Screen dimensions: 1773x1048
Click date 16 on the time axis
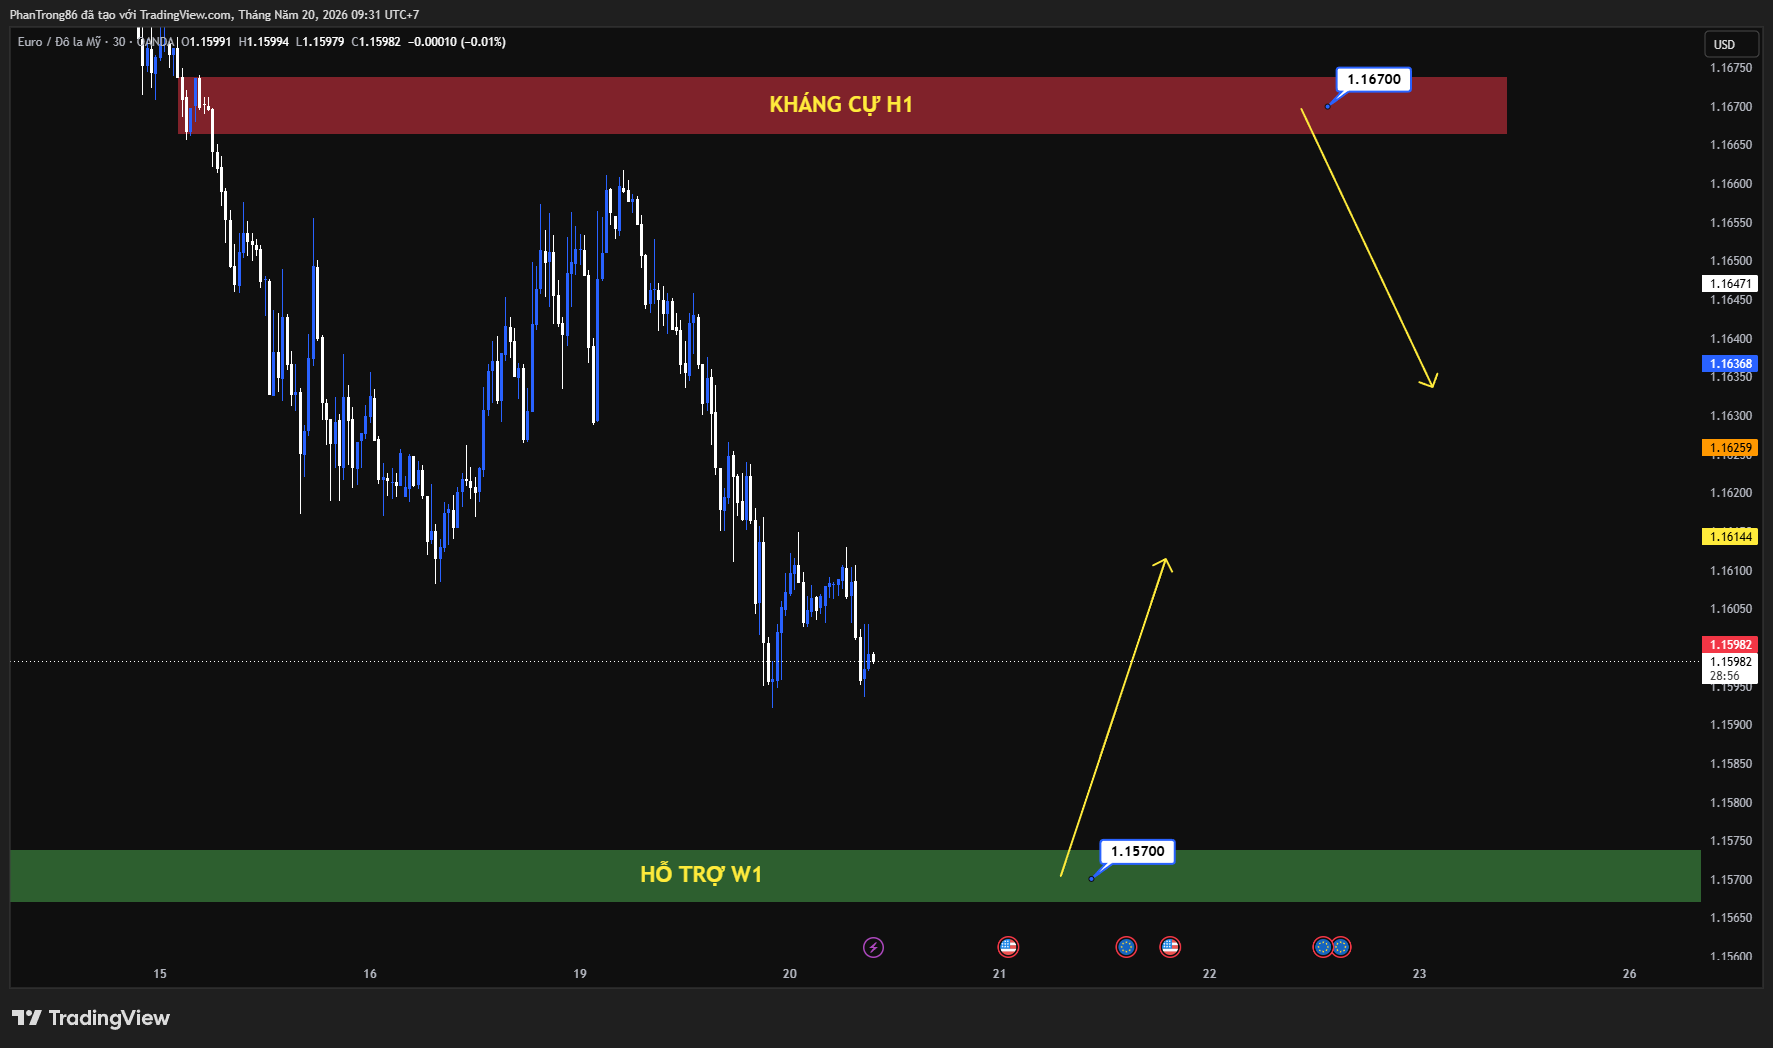370,974
